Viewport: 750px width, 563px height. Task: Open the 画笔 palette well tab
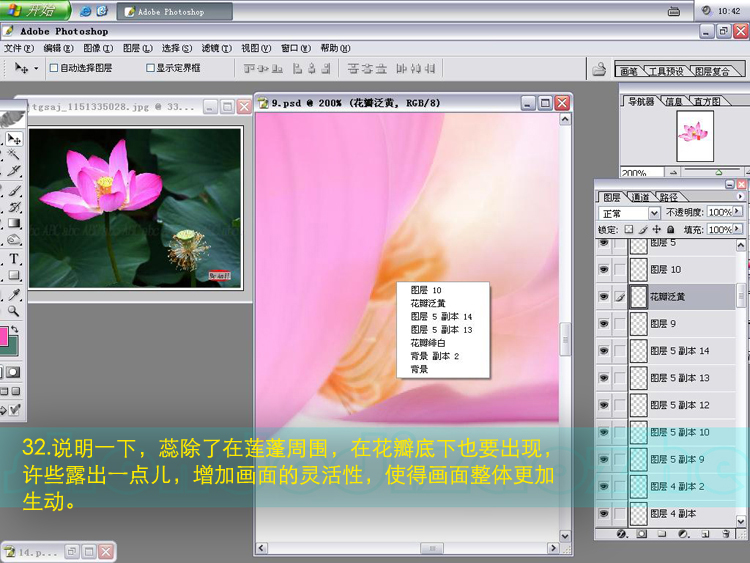click(629, 71)
